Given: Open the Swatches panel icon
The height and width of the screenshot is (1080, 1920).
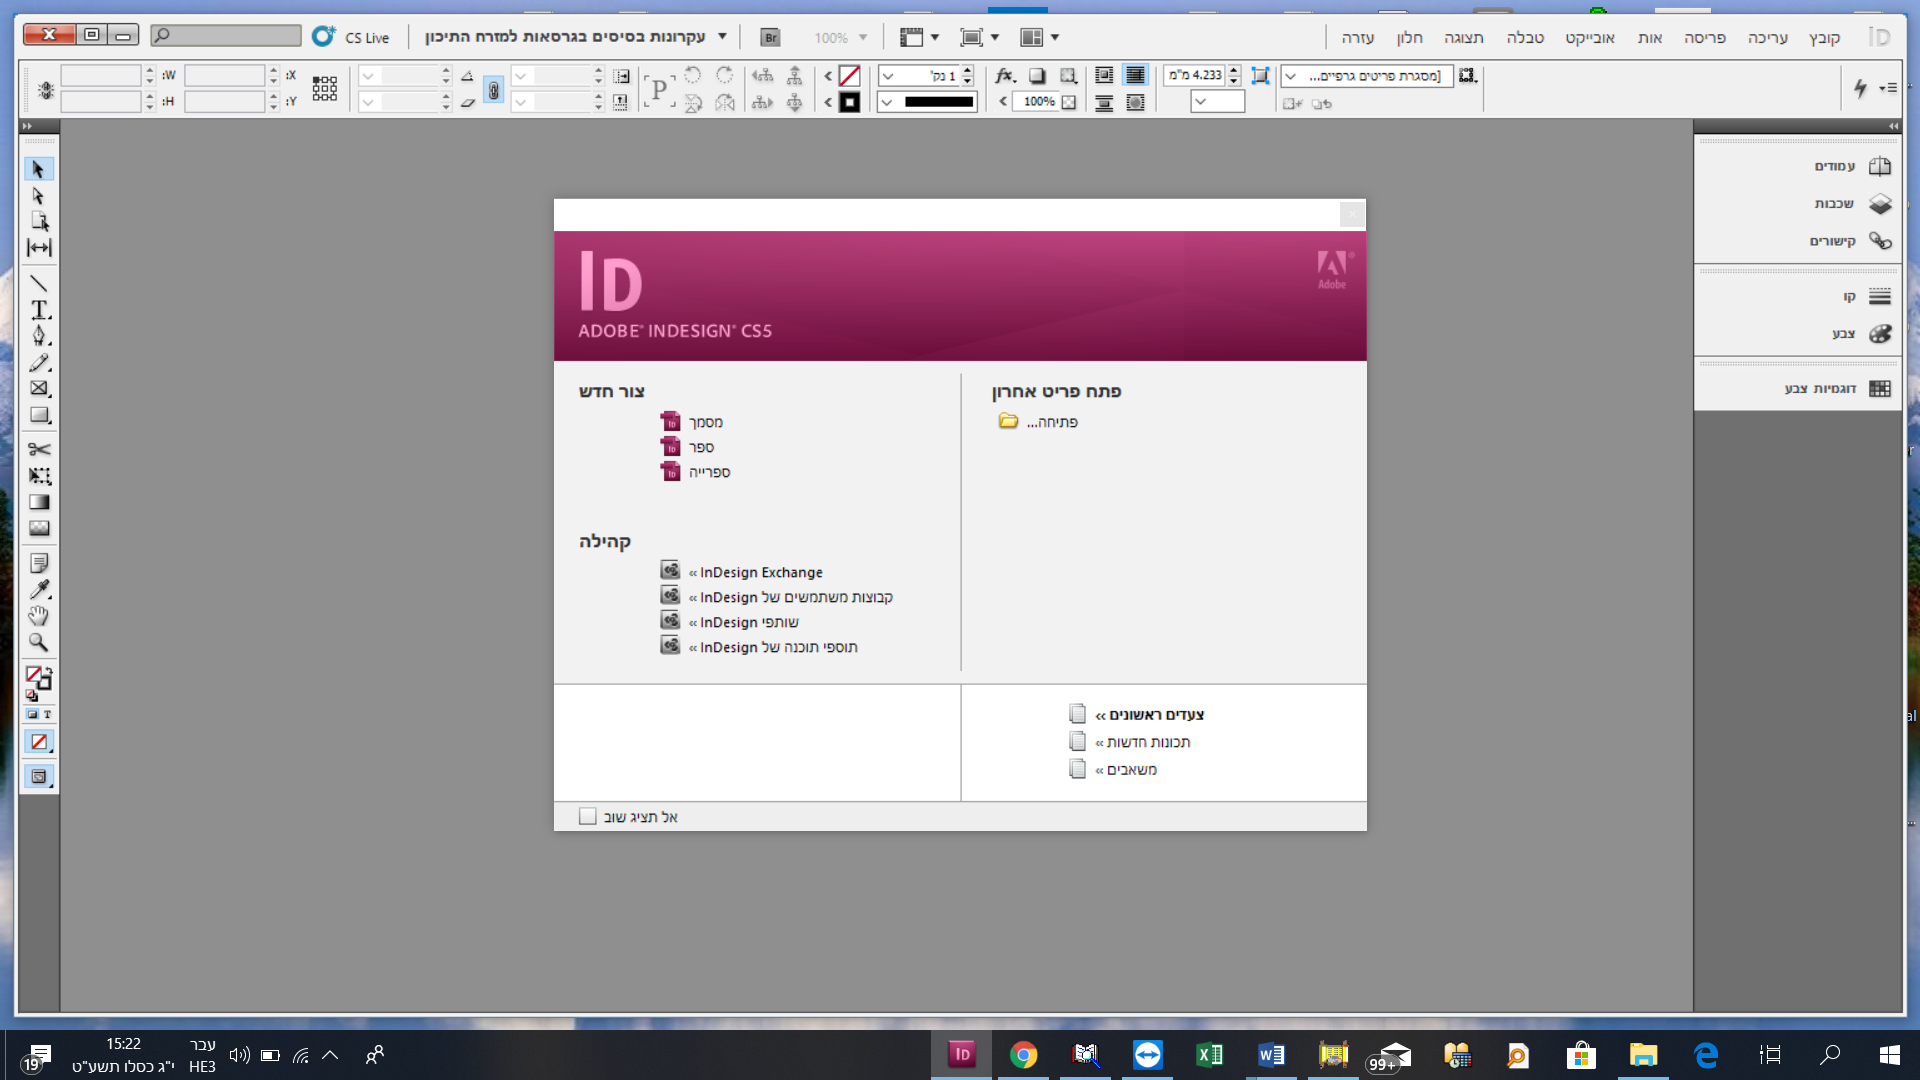Looking at the screenshot, I should coord(1879,388).
